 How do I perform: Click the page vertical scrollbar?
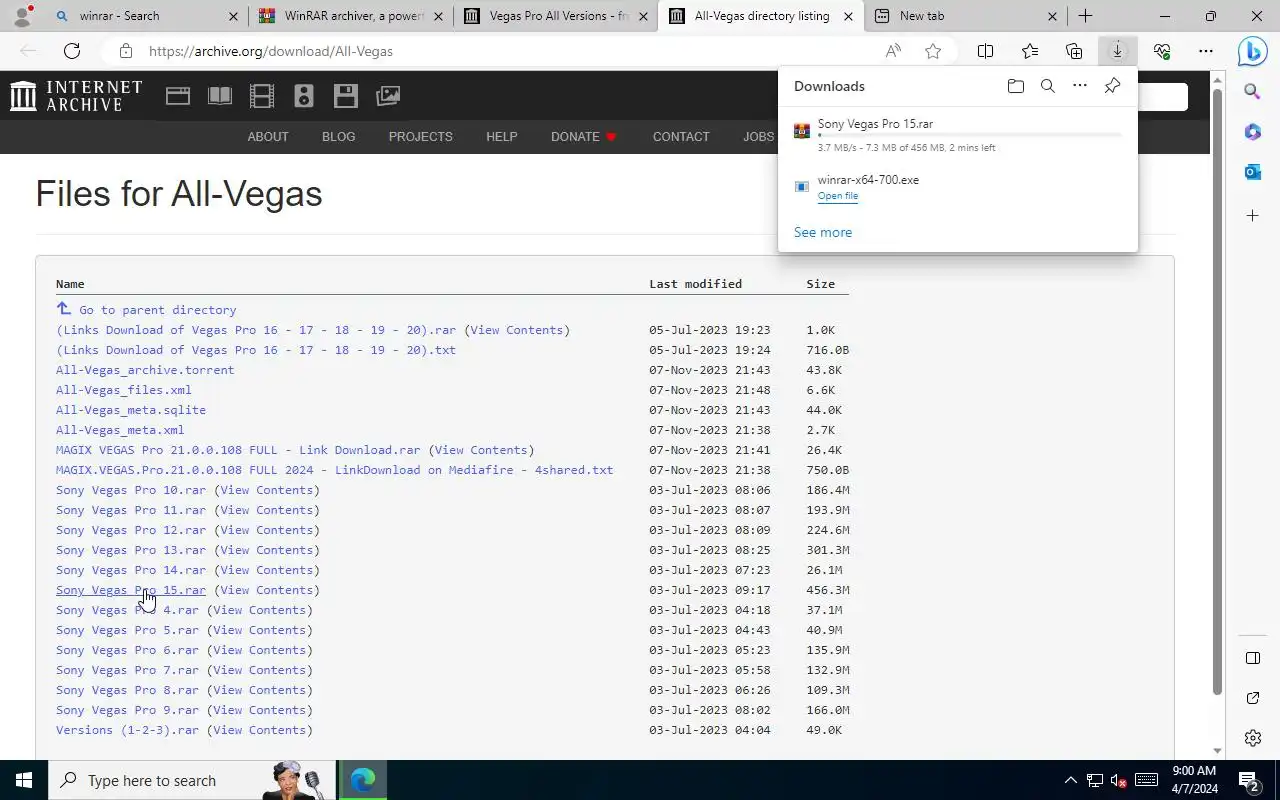1217,390
